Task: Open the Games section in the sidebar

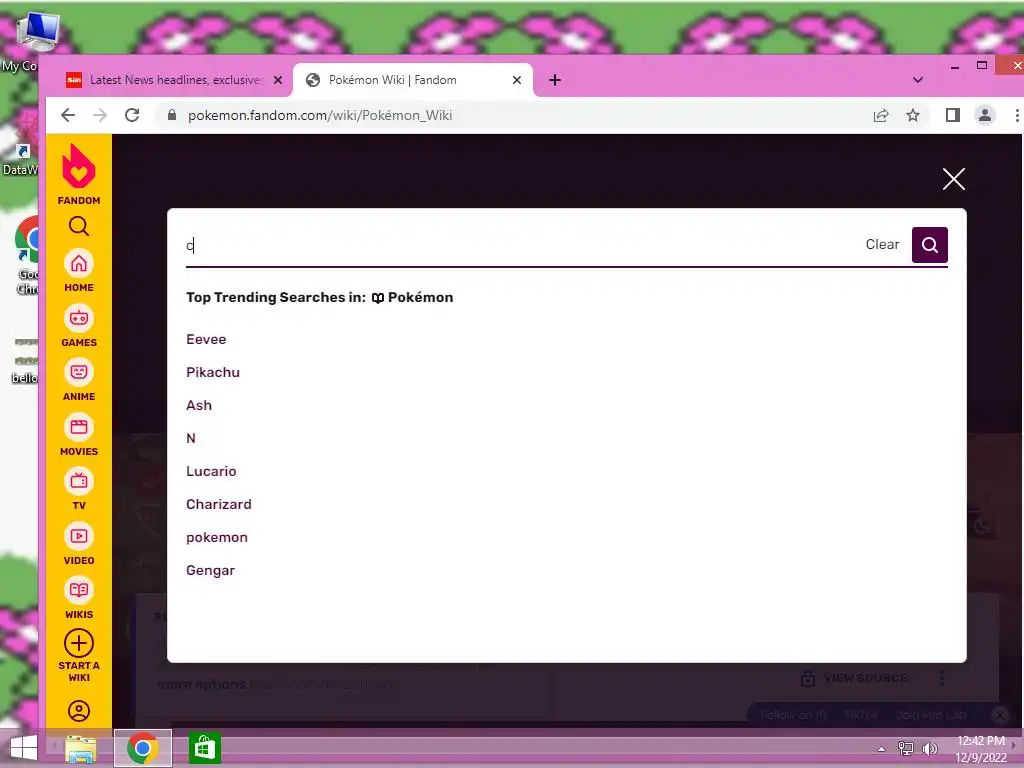Action: pos(79,326)
